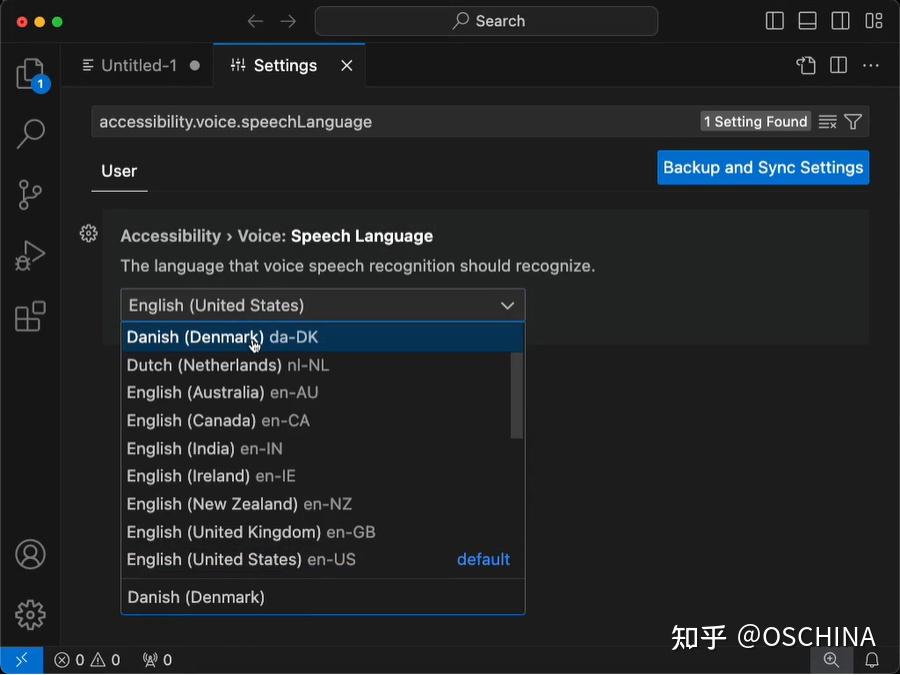Open the Extensions view icon
Image resolution: width=900 pixels, height=675 pixels.
click(x=29, y=316)
